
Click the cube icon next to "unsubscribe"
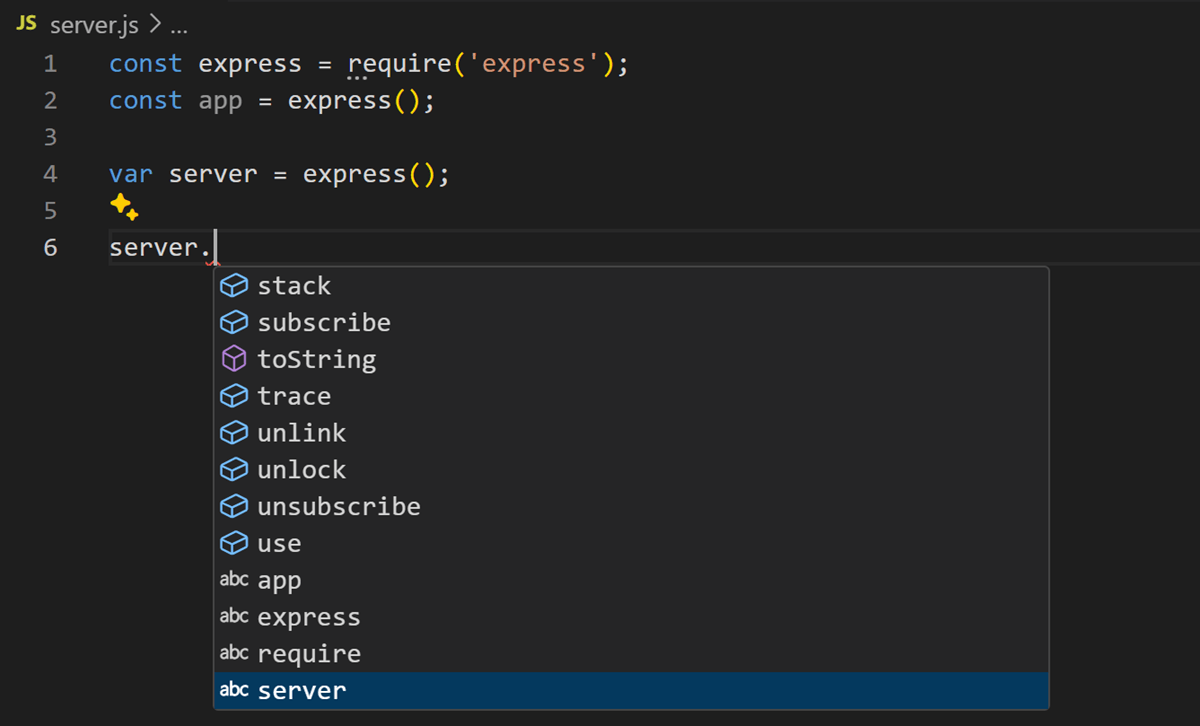(233, 506)
